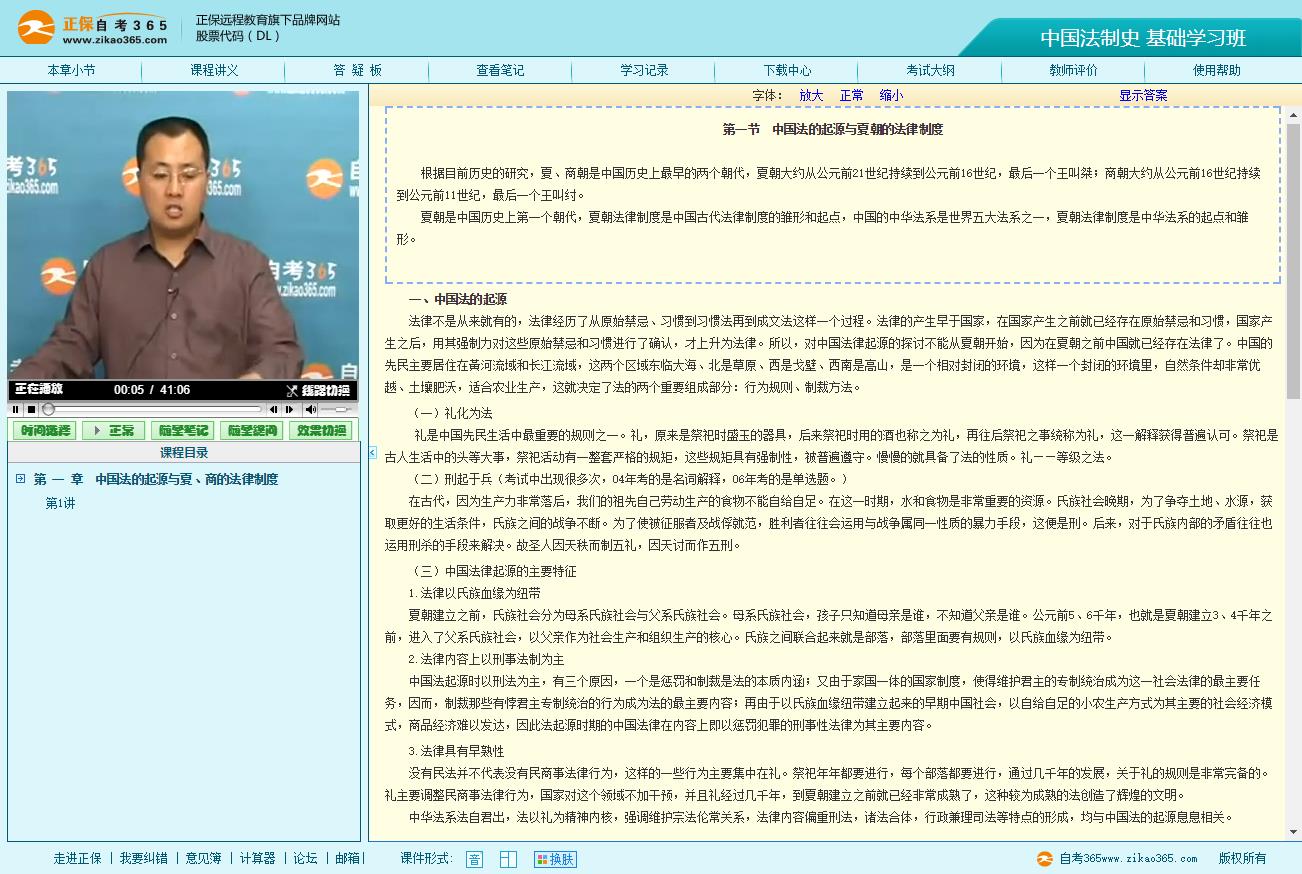The width and height of the screenshot is (1302, 874).
Task: Open 自考365 www.zikao365.com footer link
Action: pos(1116,858)
